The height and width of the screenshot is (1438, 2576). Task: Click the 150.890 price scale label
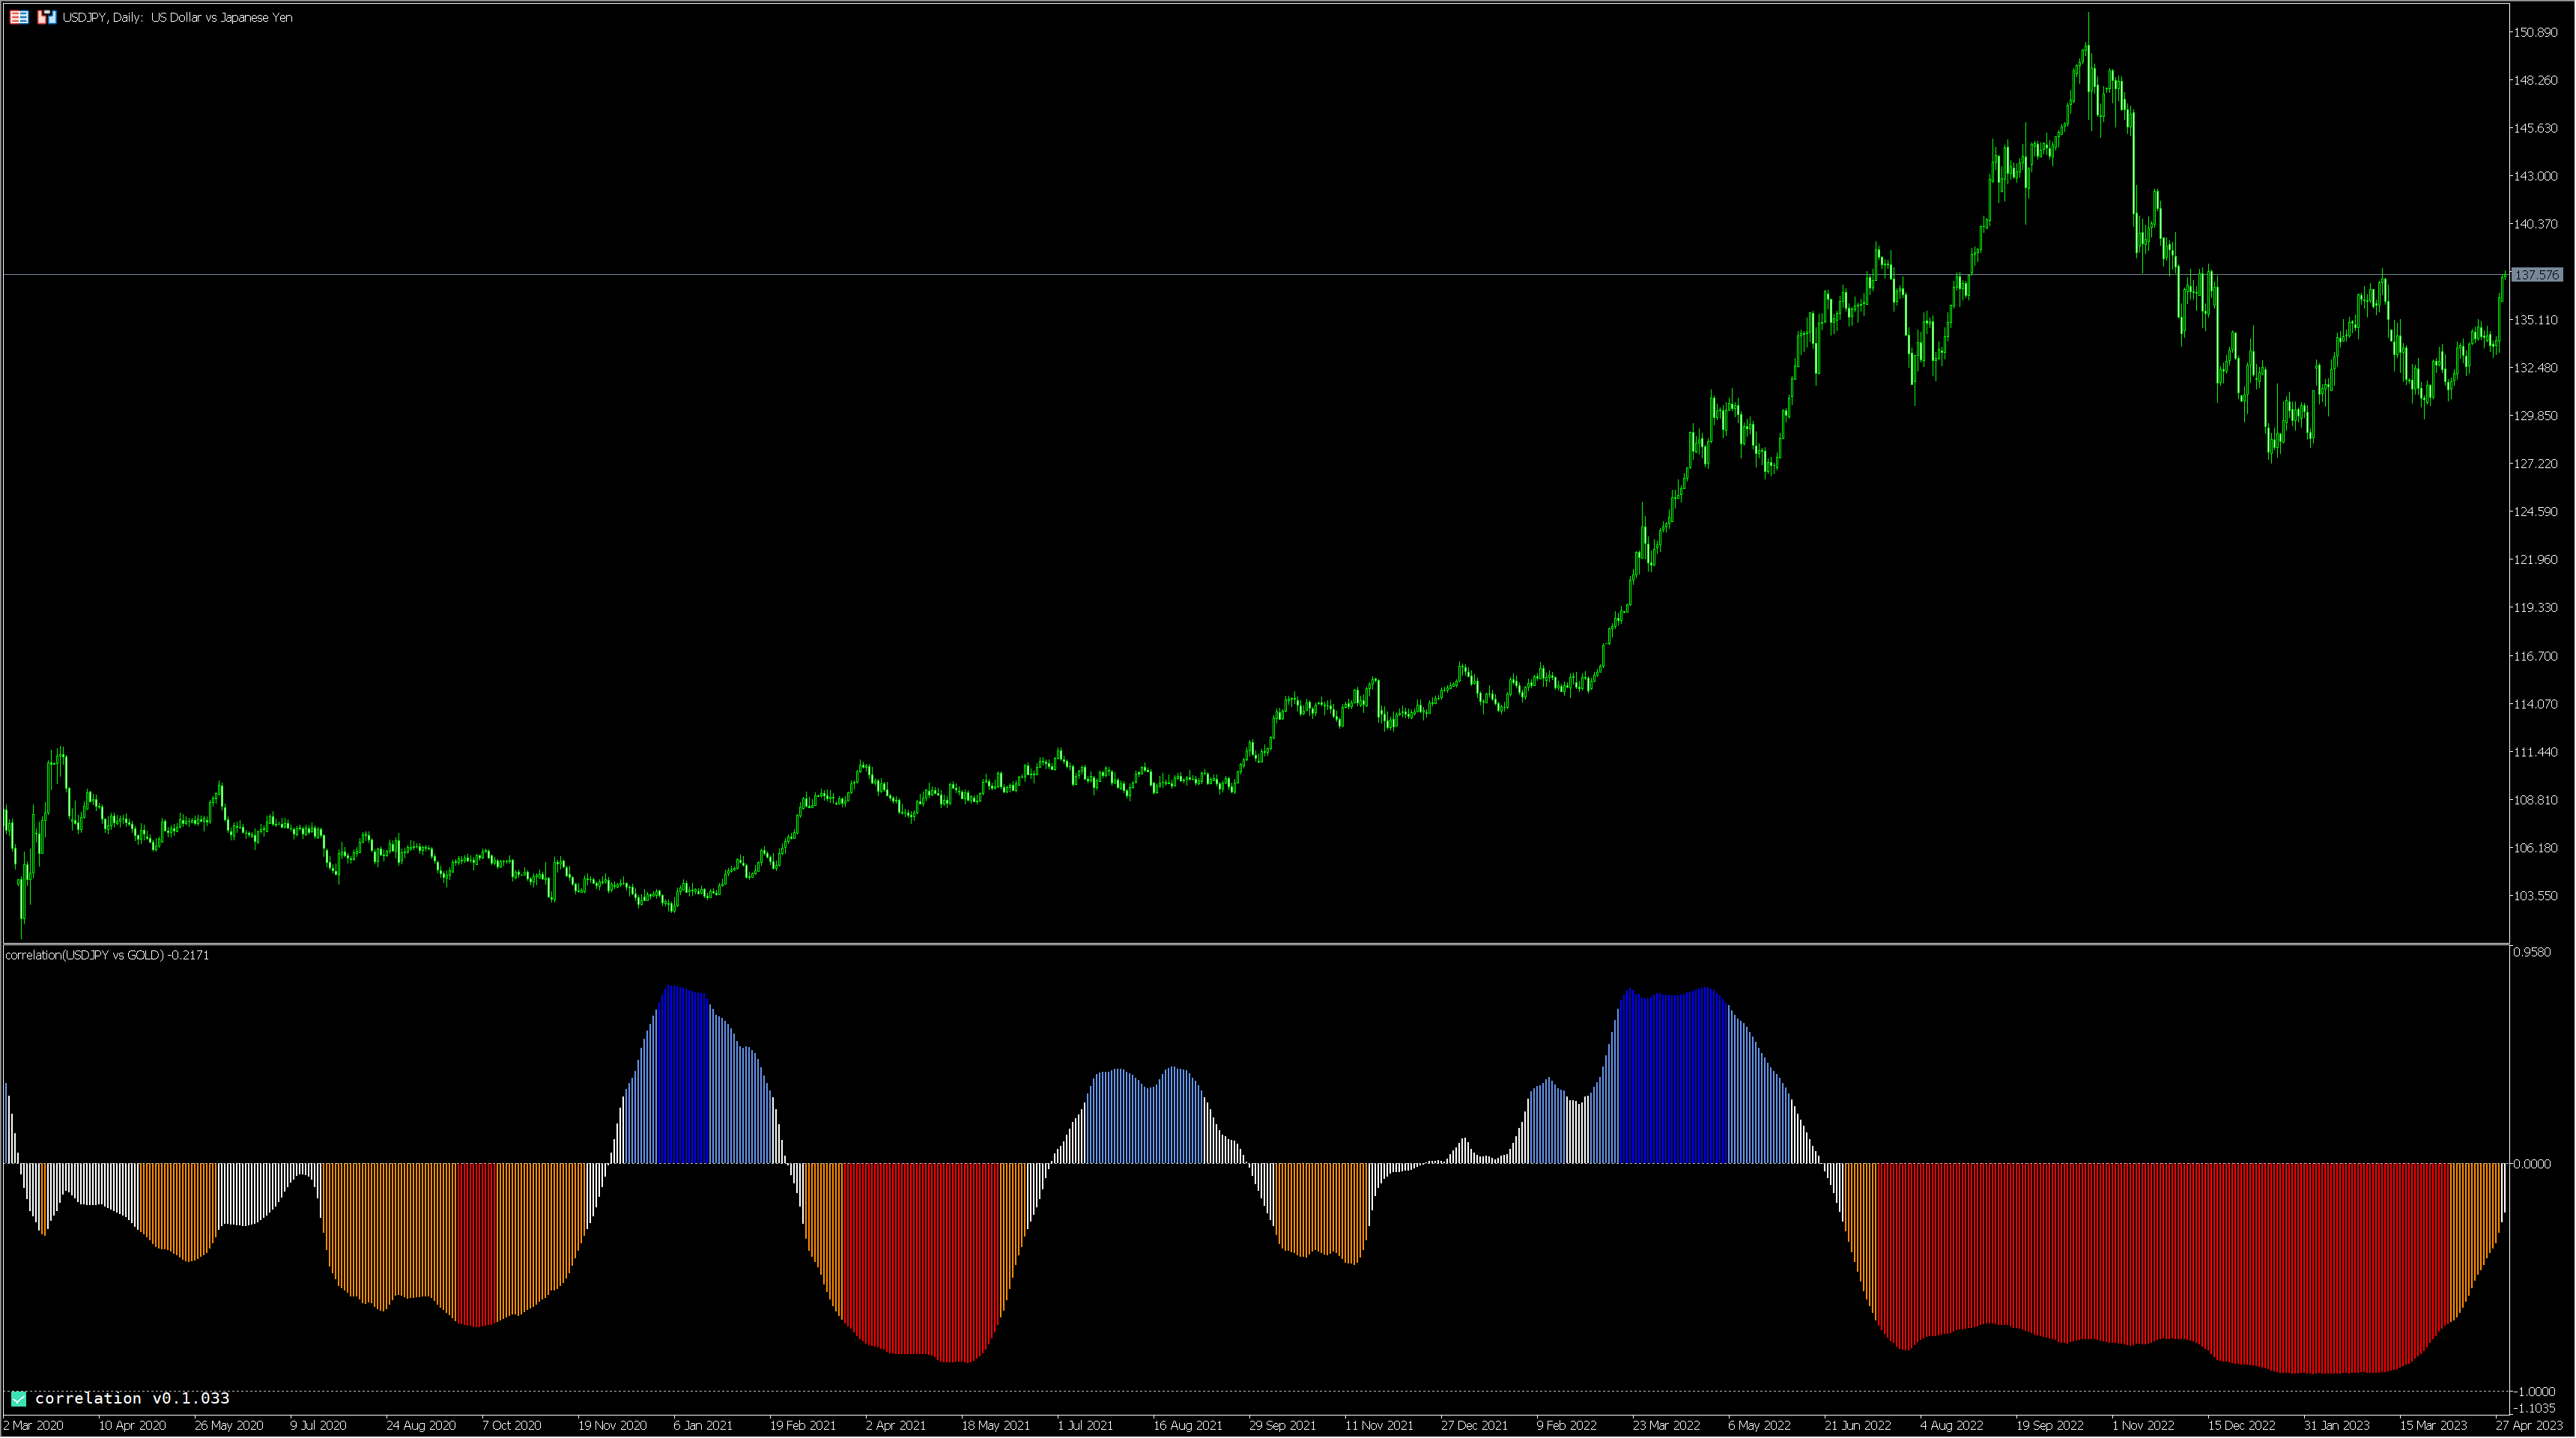(x=2535, y=32)
